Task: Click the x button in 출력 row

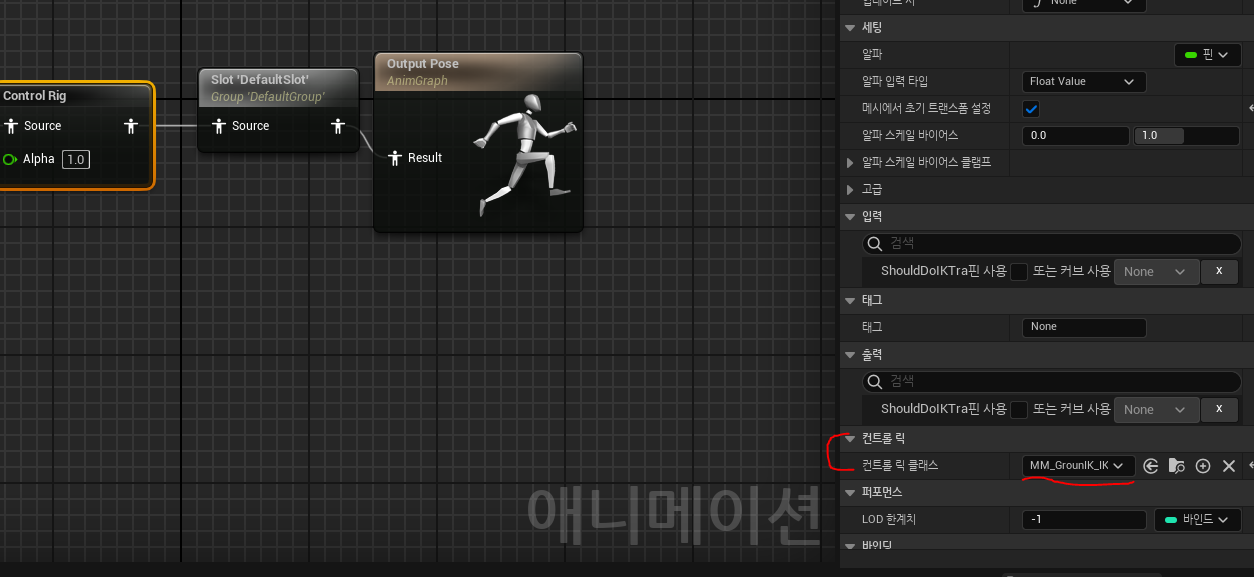Action: coord(1218,410)
